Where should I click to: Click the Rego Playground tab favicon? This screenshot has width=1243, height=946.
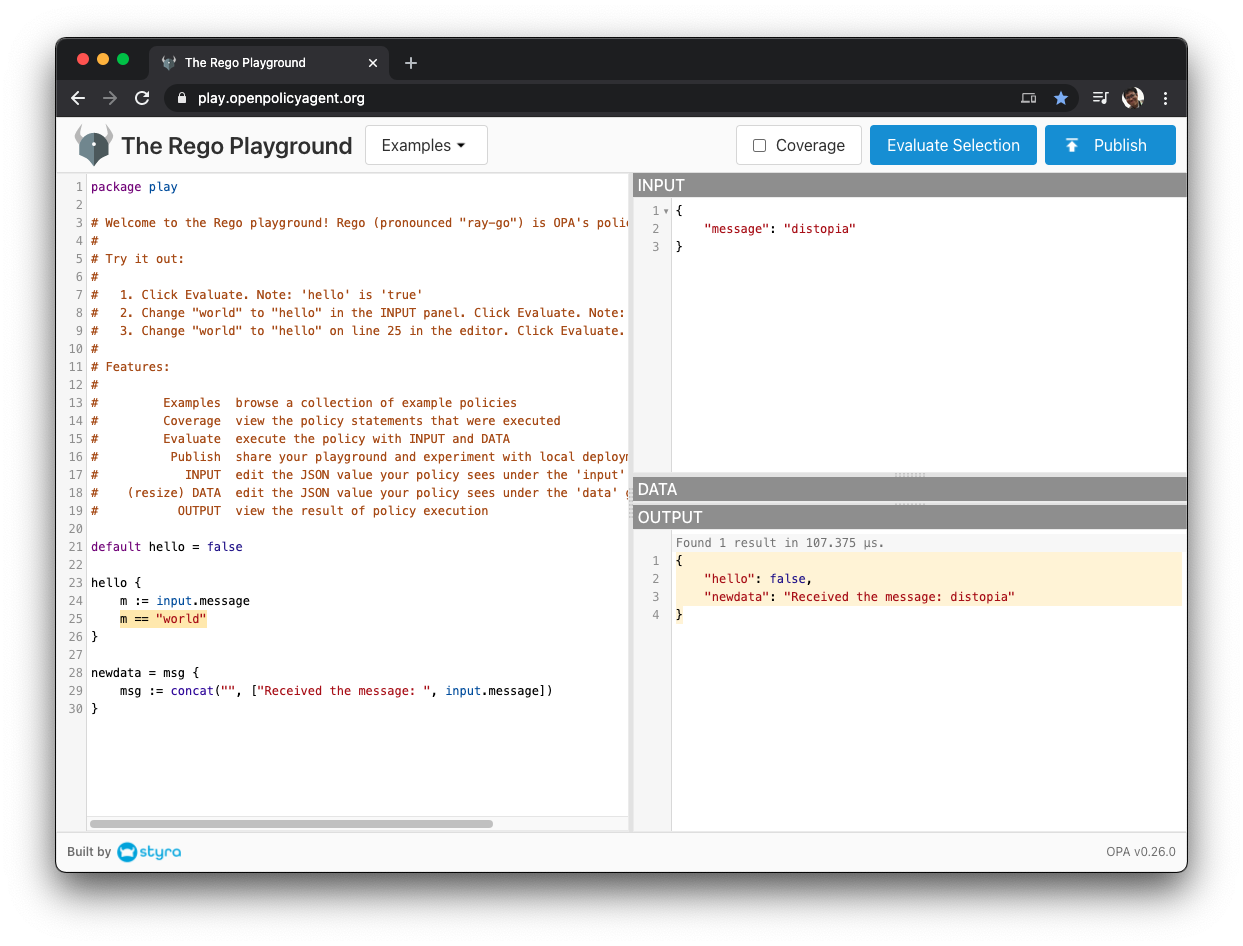point(169,63)
